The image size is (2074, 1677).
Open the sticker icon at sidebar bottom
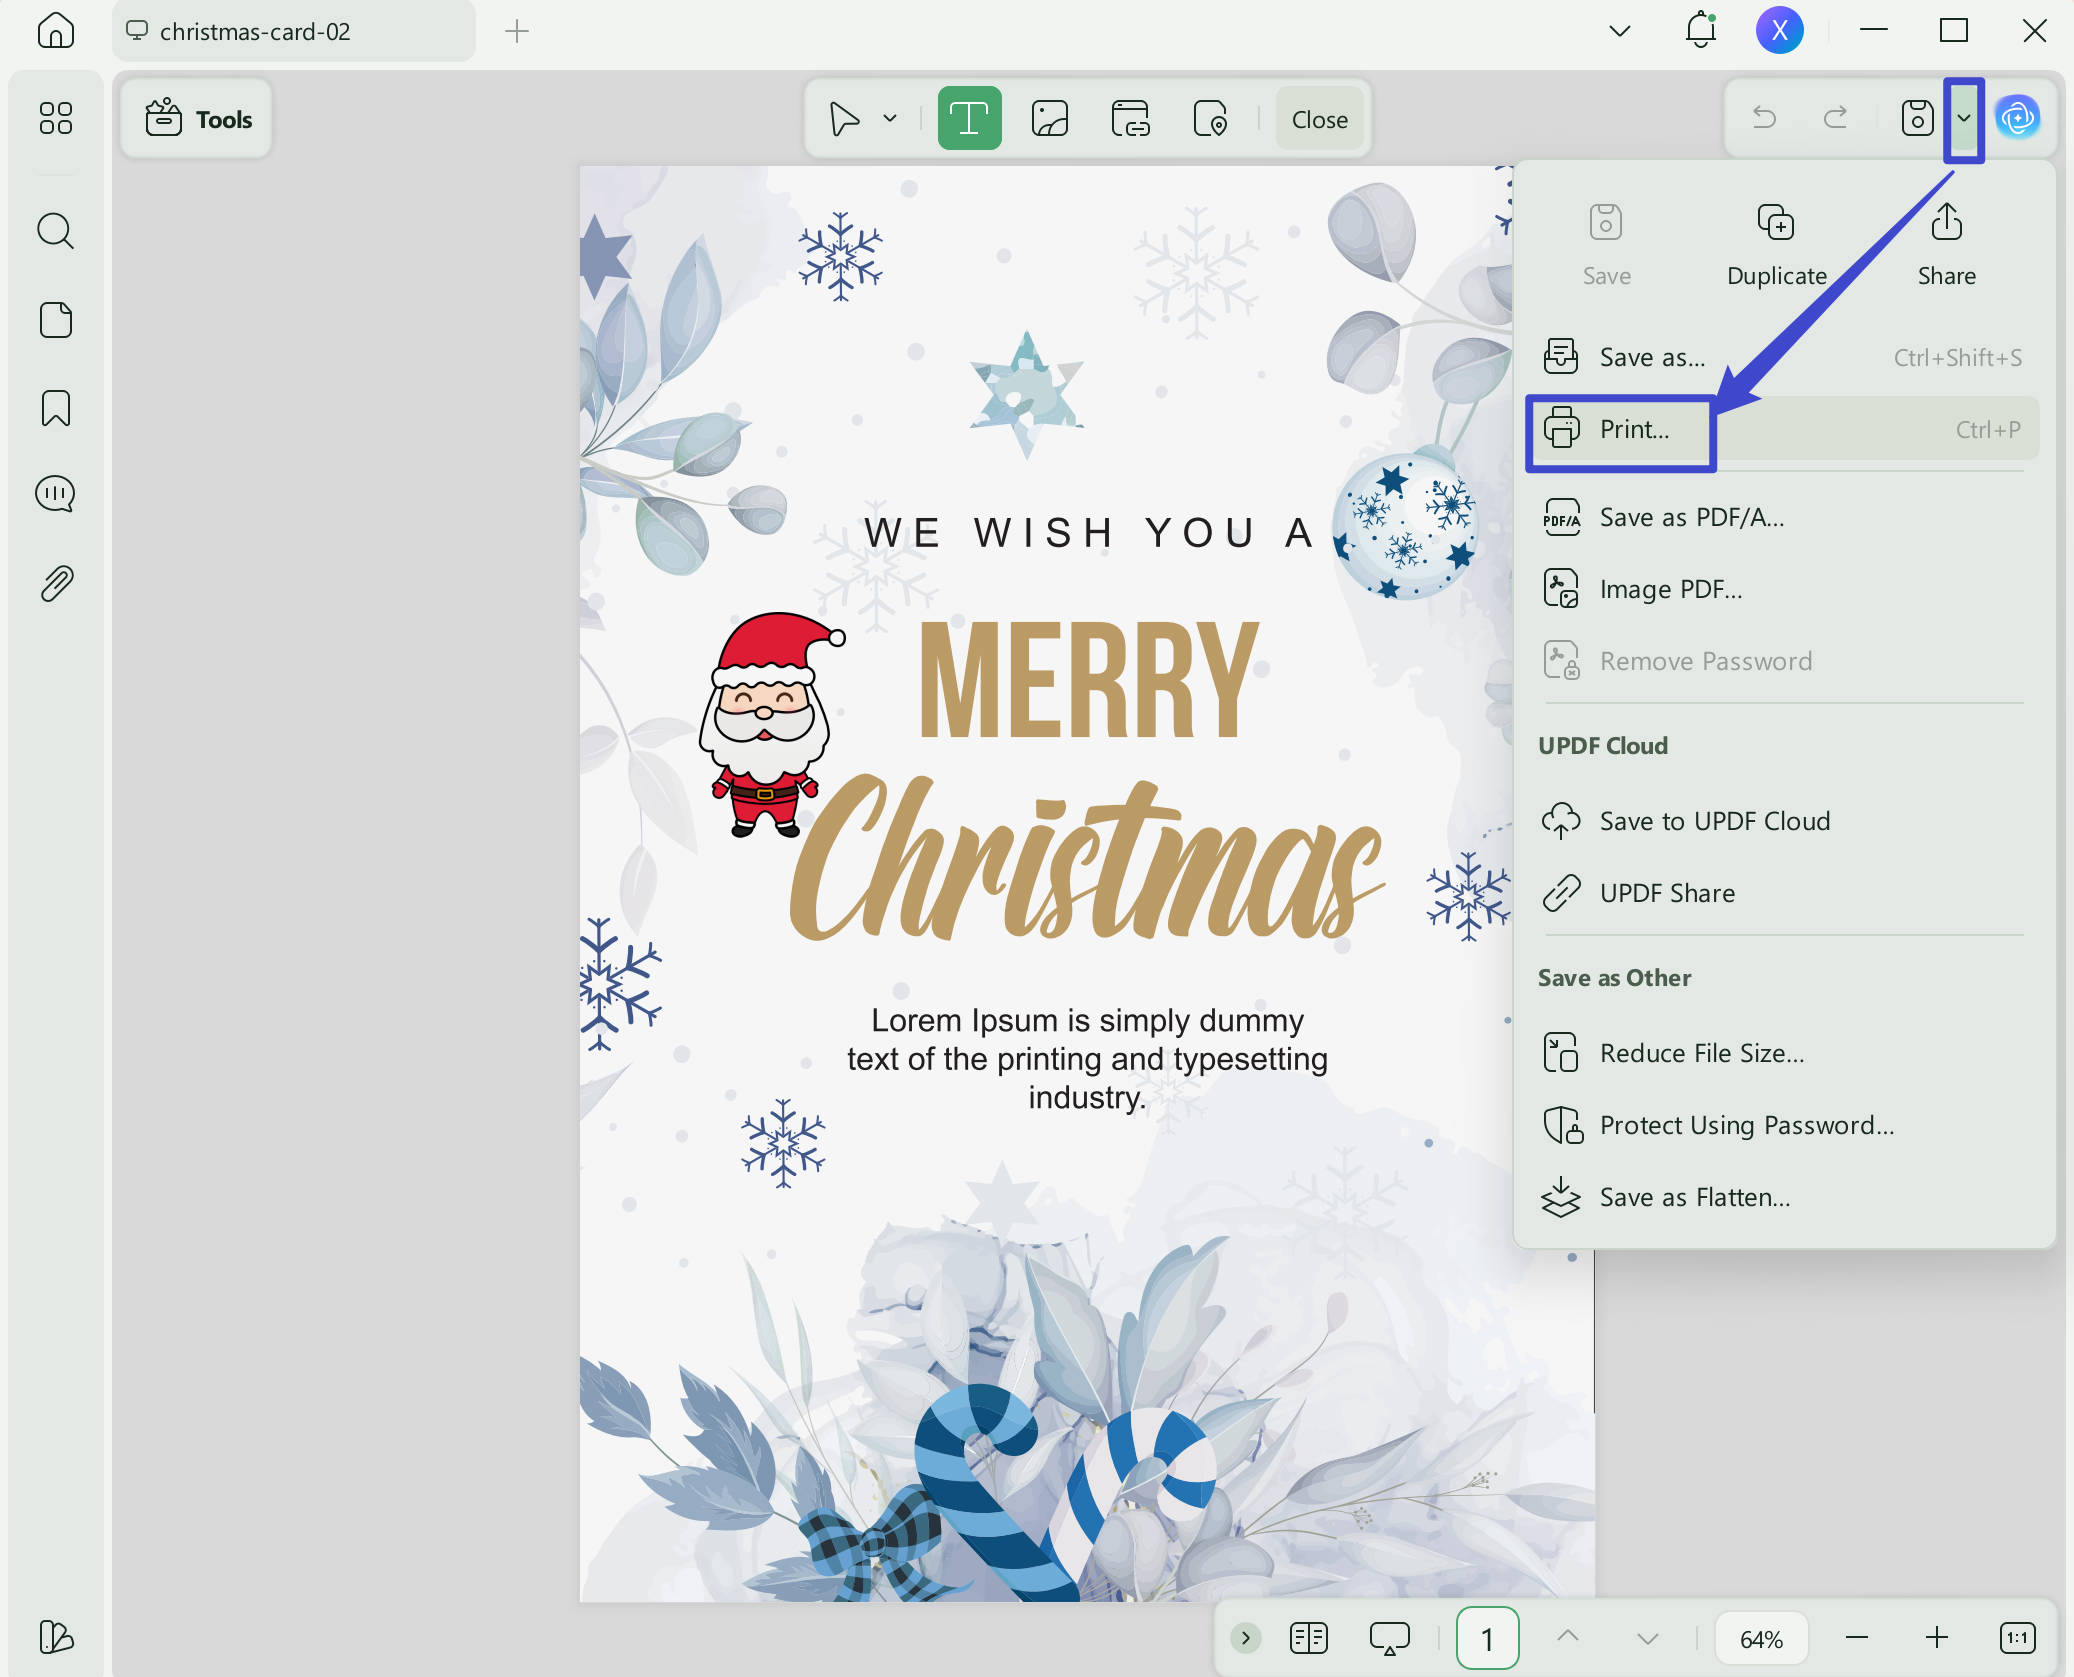point(56,1637)
